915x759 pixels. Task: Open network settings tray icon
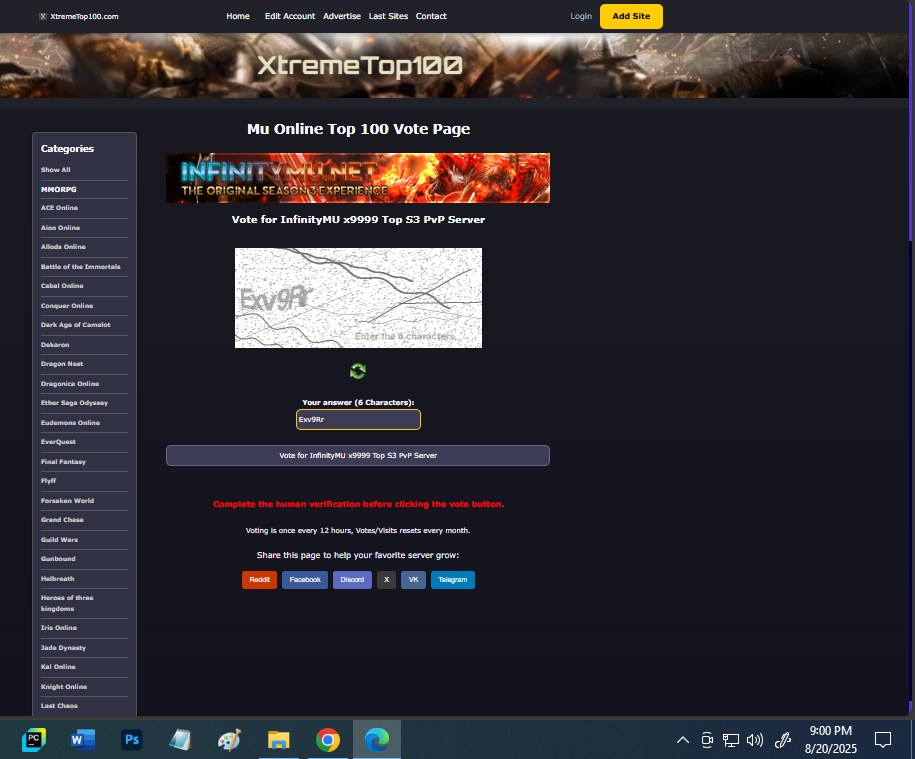[731, 740]
